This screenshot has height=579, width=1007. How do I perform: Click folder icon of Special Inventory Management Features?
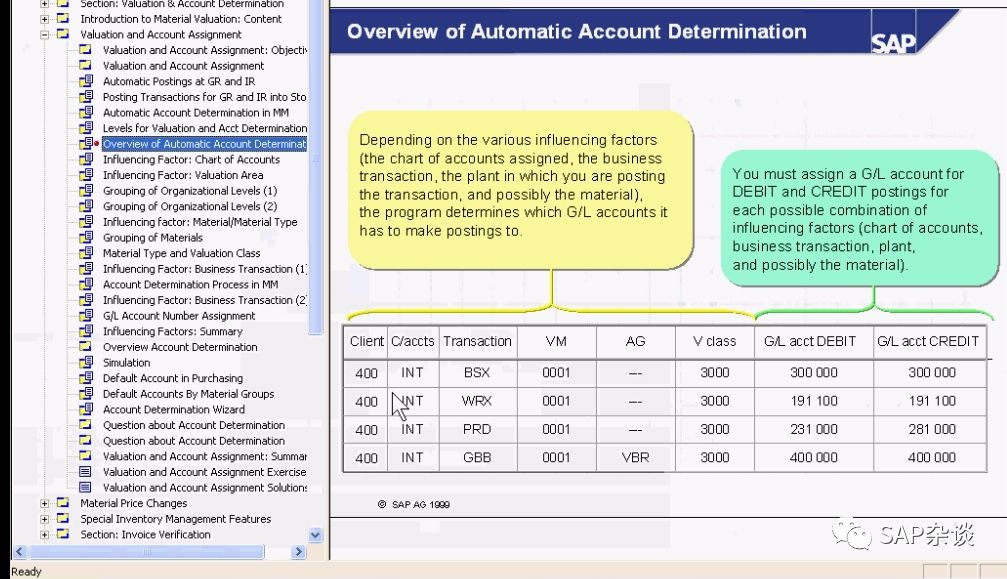pyautogui.click(x=62, y=518)
